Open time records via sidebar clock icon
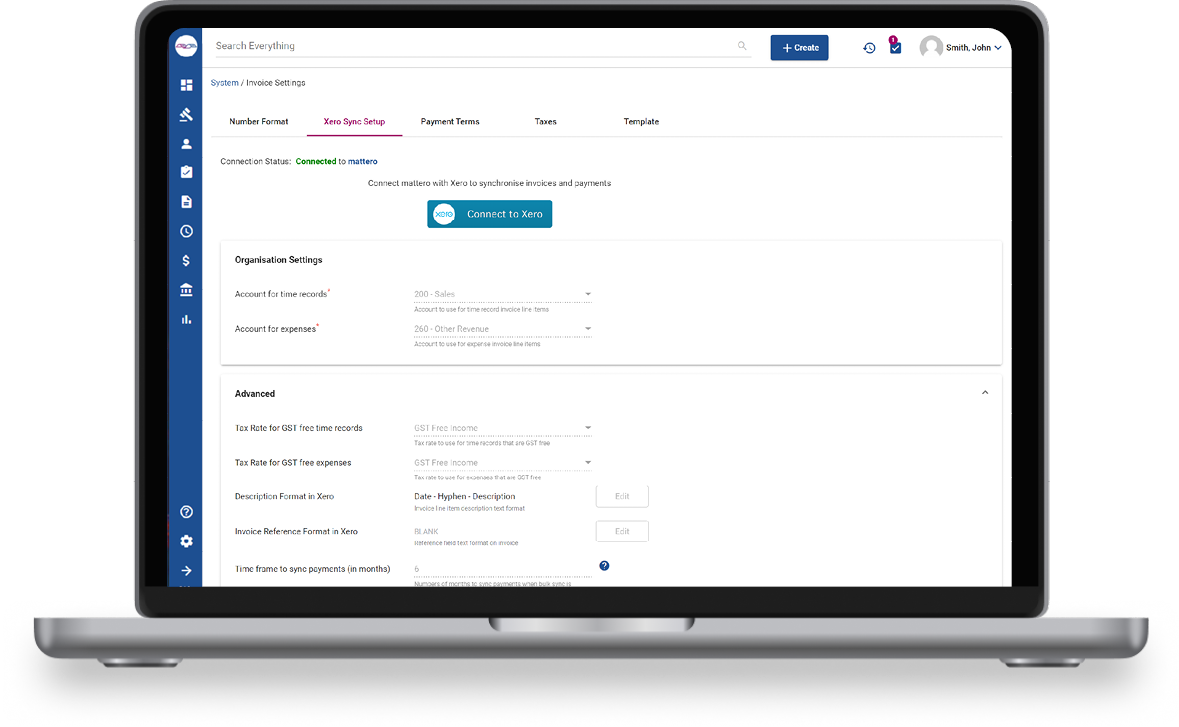Image resolution: width=1179 pixels, height=727 pixels. [x=186, y=231]
